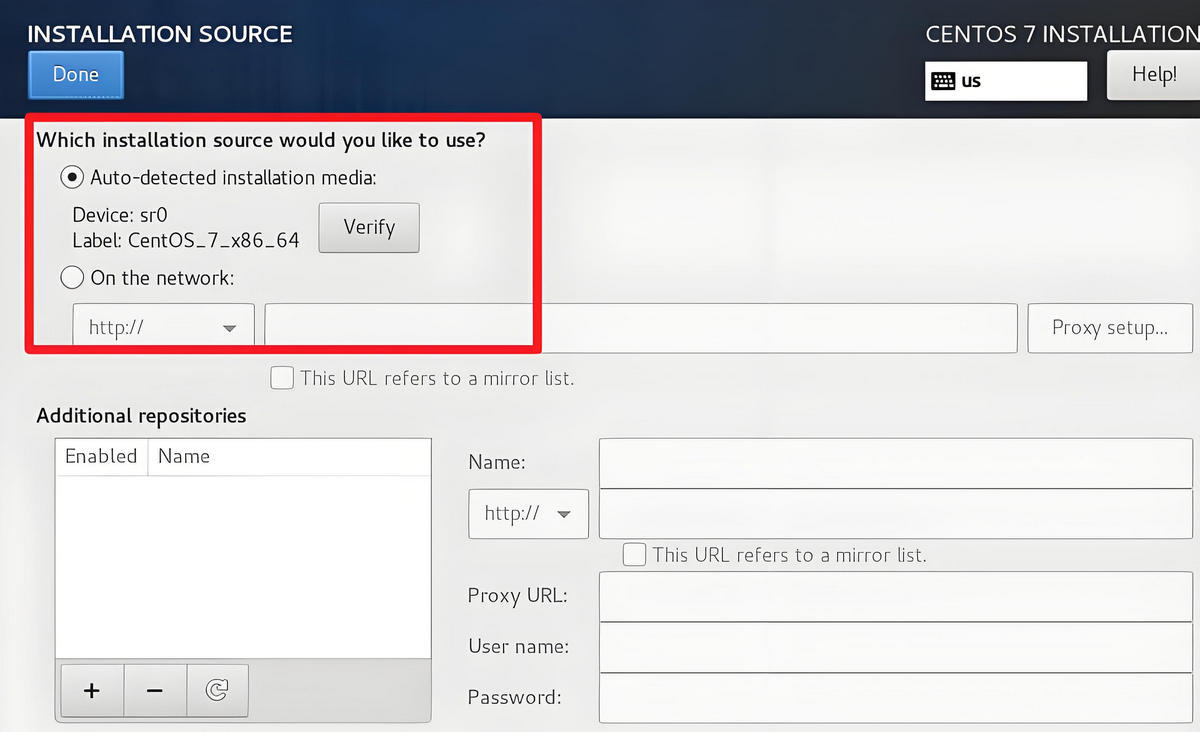
Task: Focus the additional repository URL field
Action: pyautogui.click(x=896, y=514)
